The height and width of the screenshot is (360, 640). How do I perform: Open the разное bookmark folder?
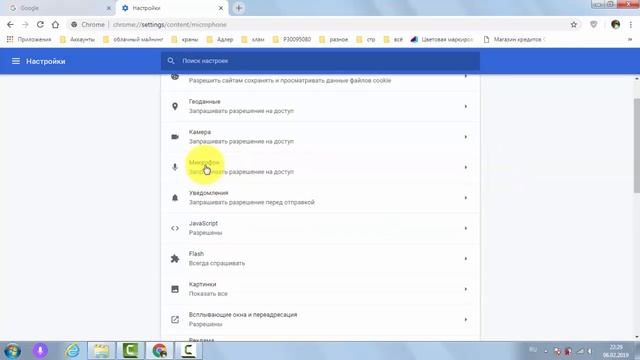coord(334,39)
